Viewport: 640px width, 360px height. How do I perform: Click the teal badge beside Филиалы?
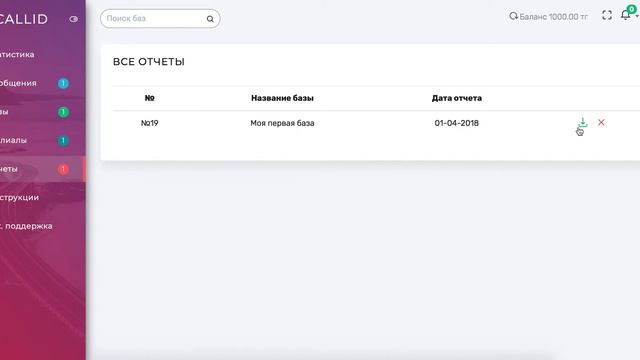click(63, 140)
